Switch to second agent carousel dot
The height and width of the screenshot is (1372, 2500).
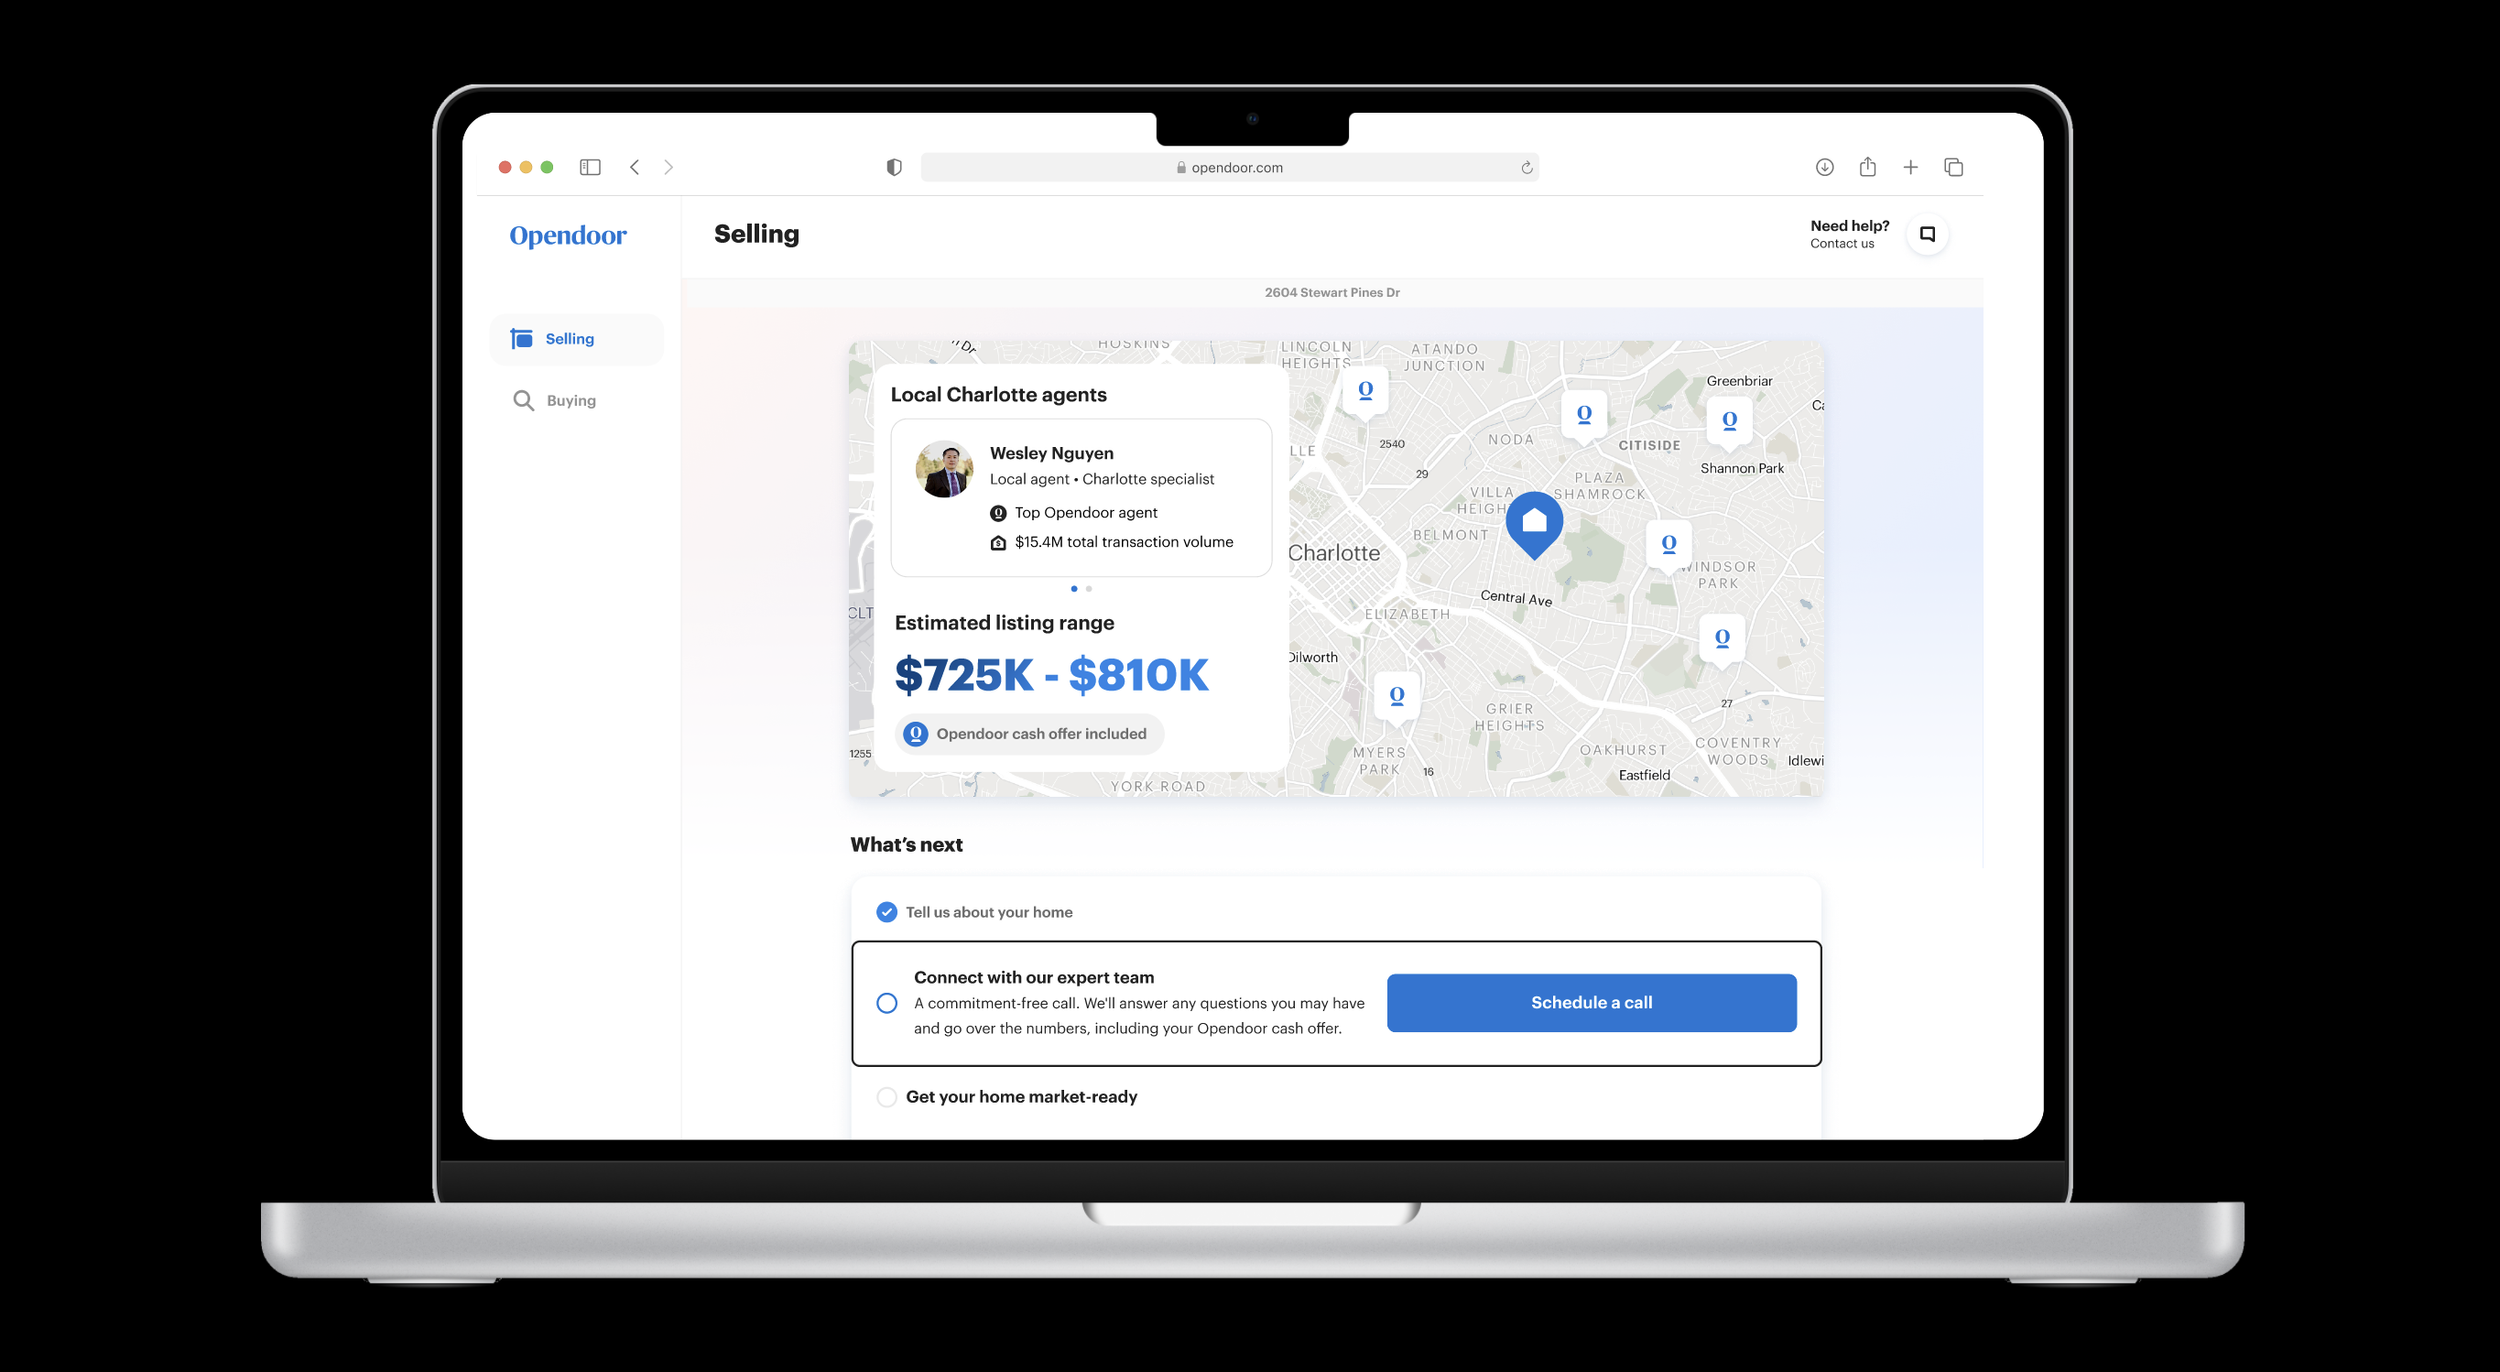click(x=1089, y=589)
